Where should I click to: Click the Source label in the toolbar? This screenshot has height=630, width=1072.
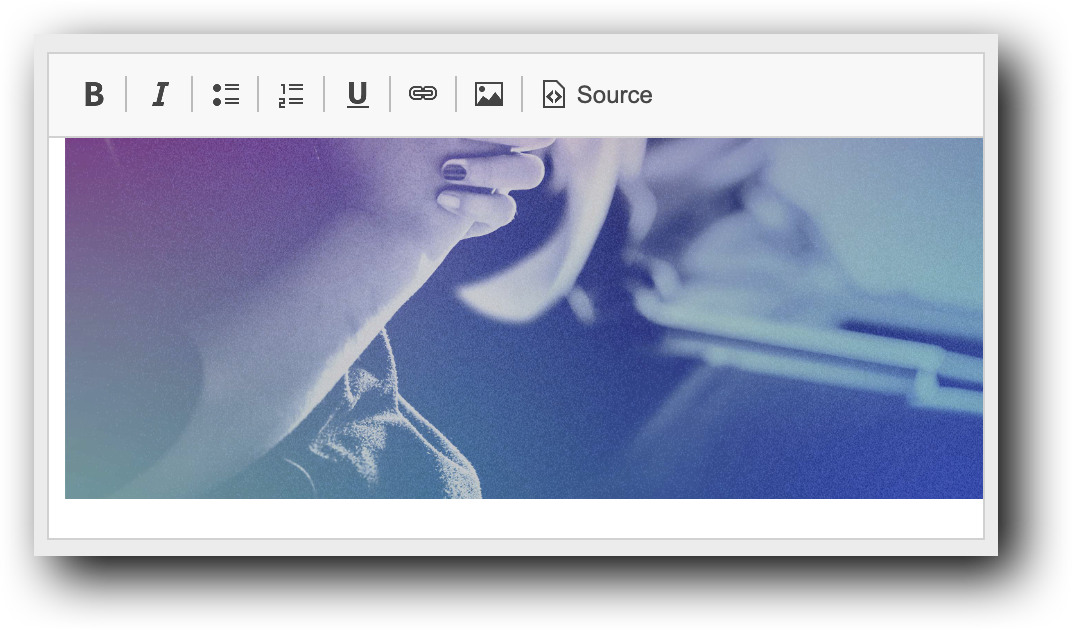614,94
